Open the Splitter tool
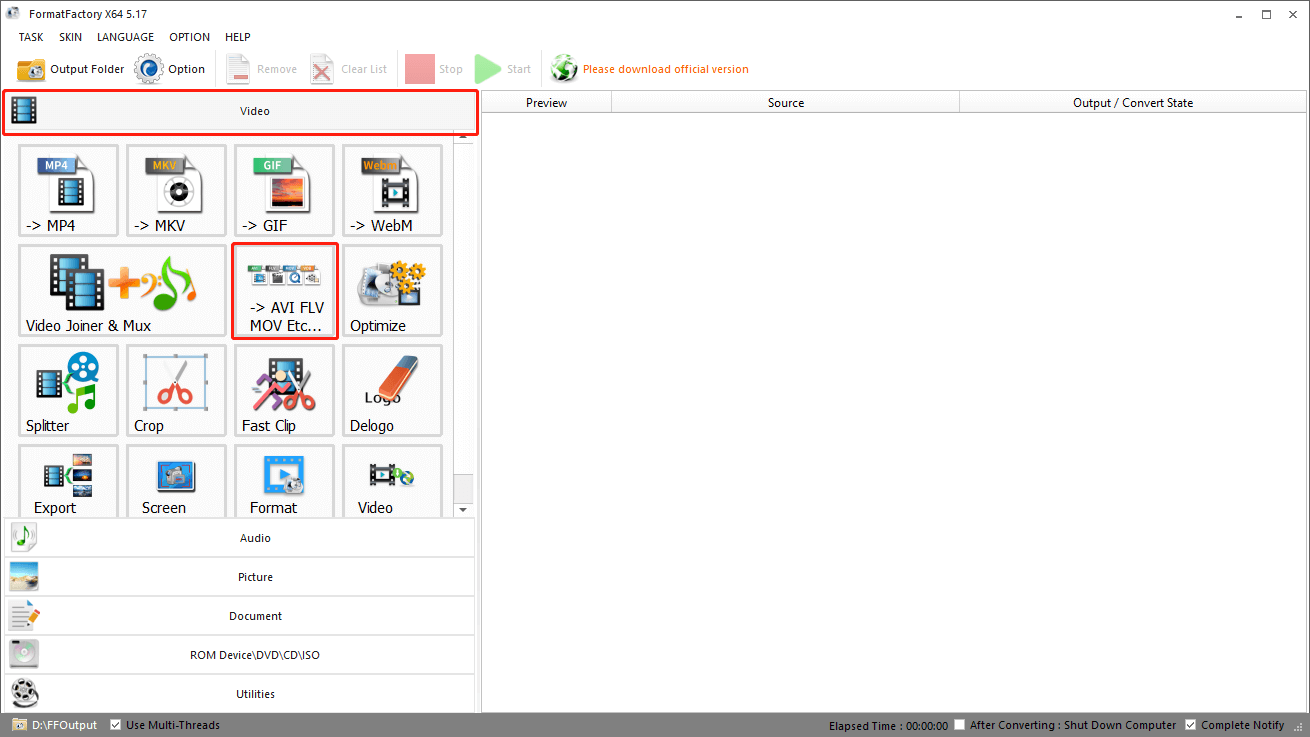 click(x=68, y=390)
